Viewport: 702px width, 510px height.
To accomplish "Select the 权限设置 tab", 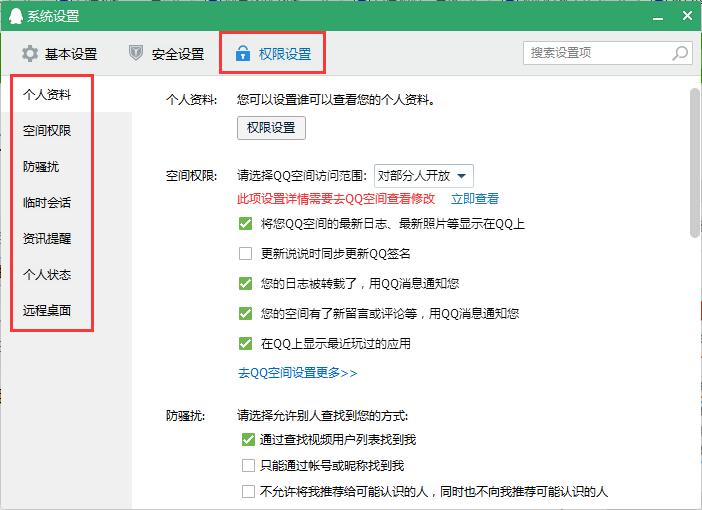I will (273, 54).
